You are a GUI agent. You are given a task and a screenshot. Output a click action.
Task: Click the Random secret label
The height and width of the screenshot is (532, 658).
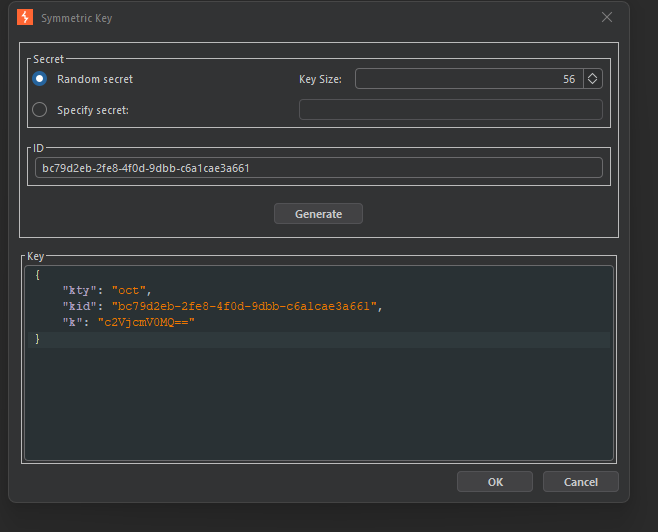(95, 79)
